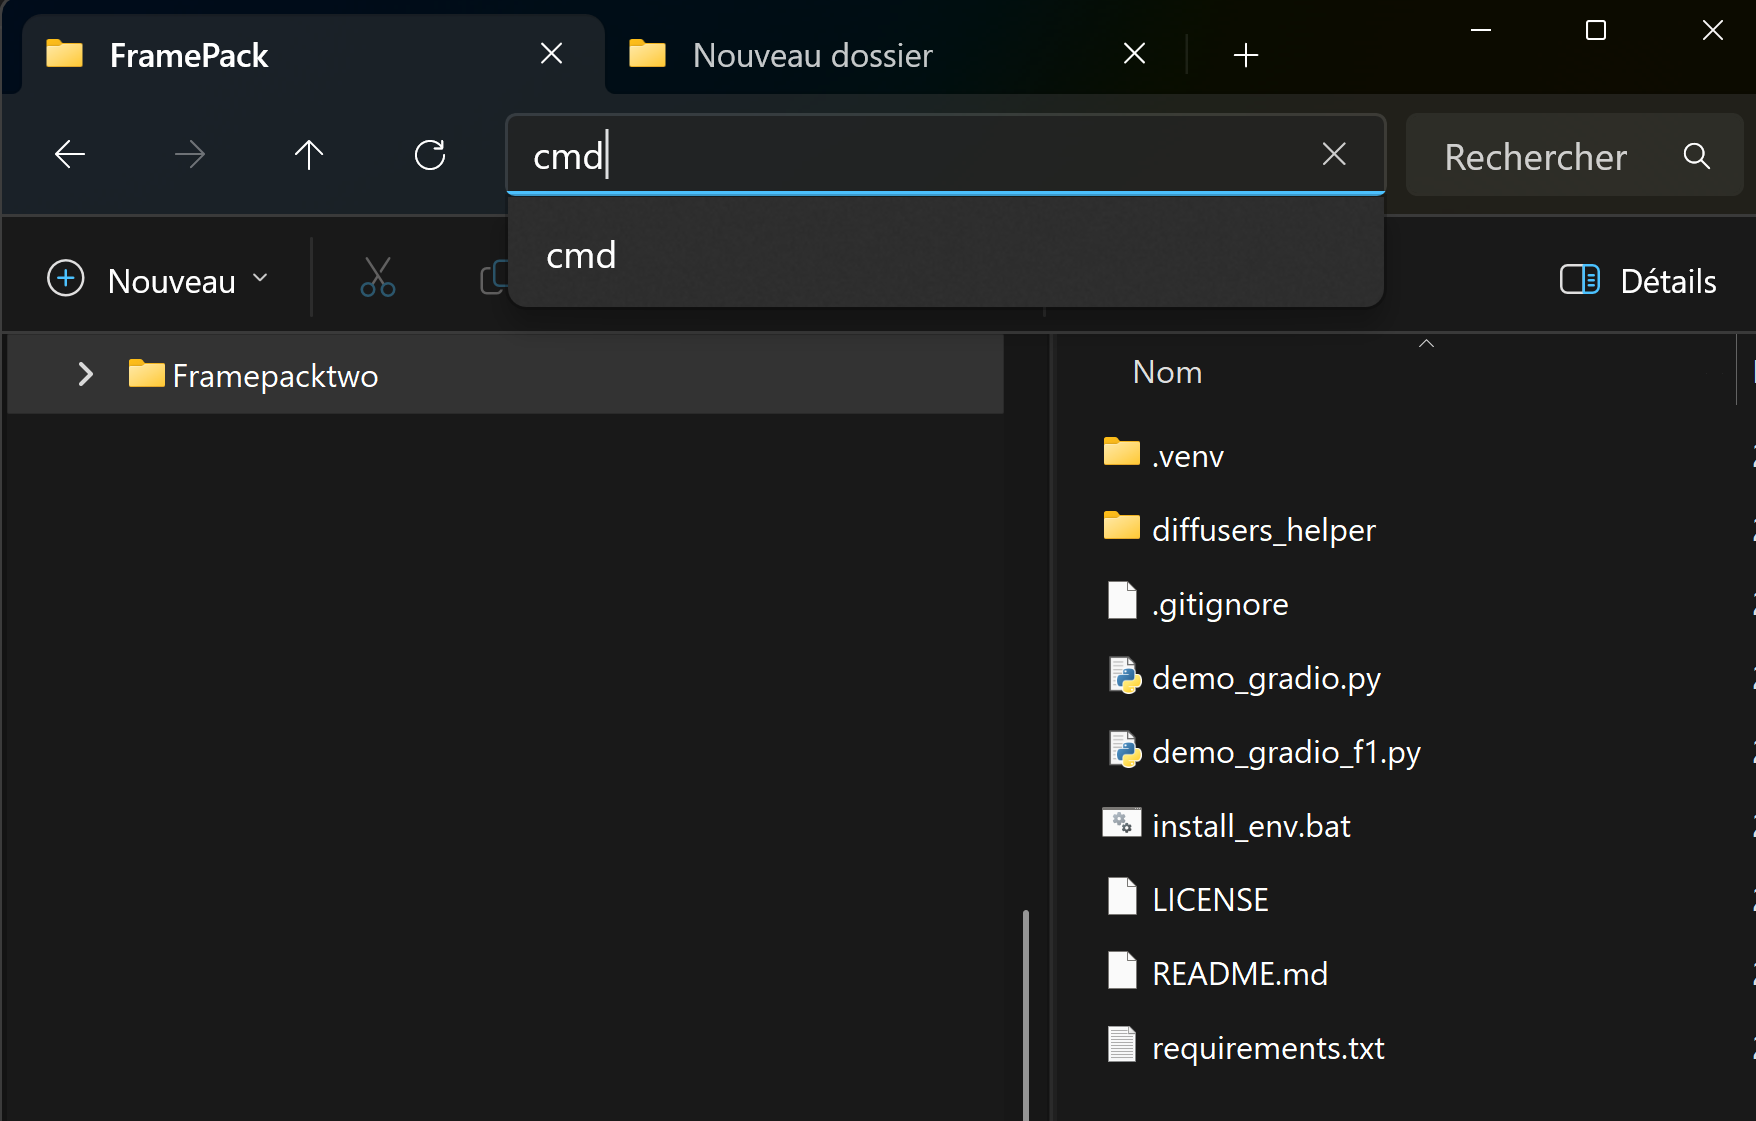Click the magnifying glass search icon
The image size is (1756, 1121).
tap(1697, 155)
